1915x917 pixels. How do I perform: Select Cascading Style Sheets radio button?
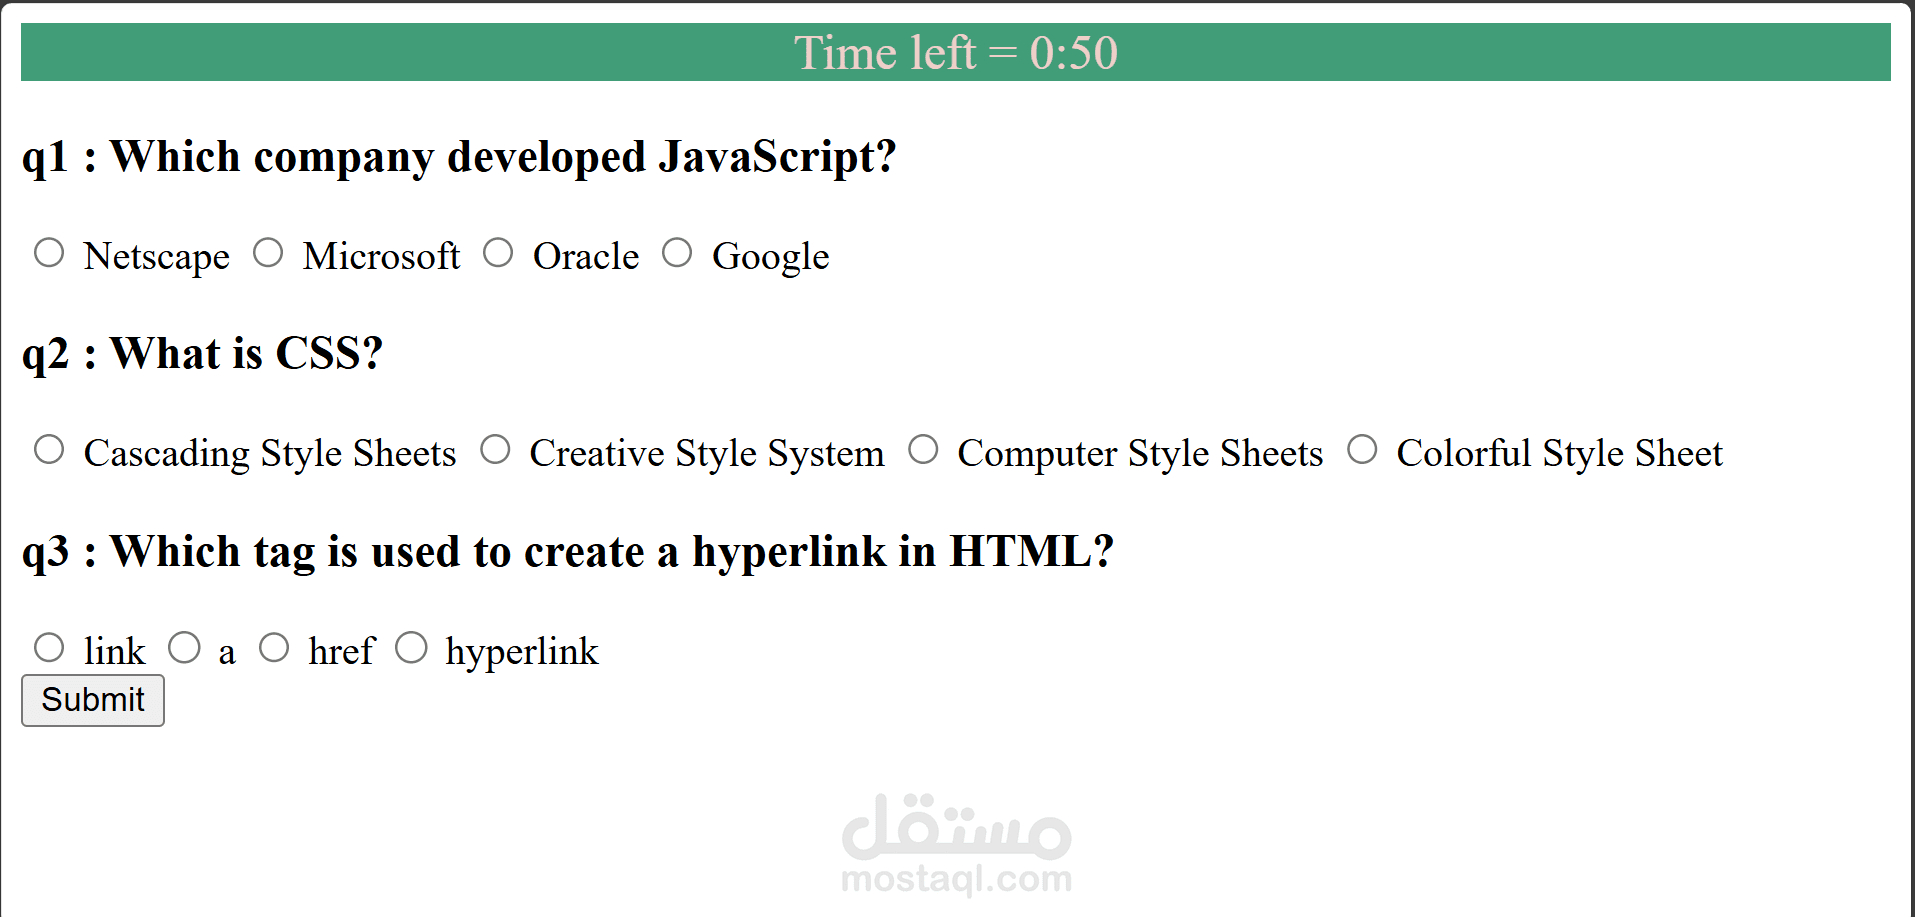tap(49, 449)
